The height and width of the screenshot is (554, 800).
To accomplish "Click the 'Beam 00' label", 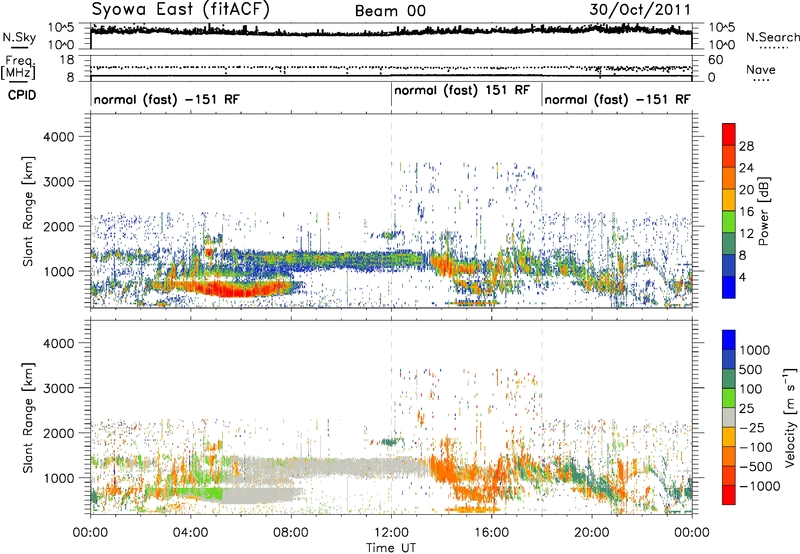I will (390, 11).
